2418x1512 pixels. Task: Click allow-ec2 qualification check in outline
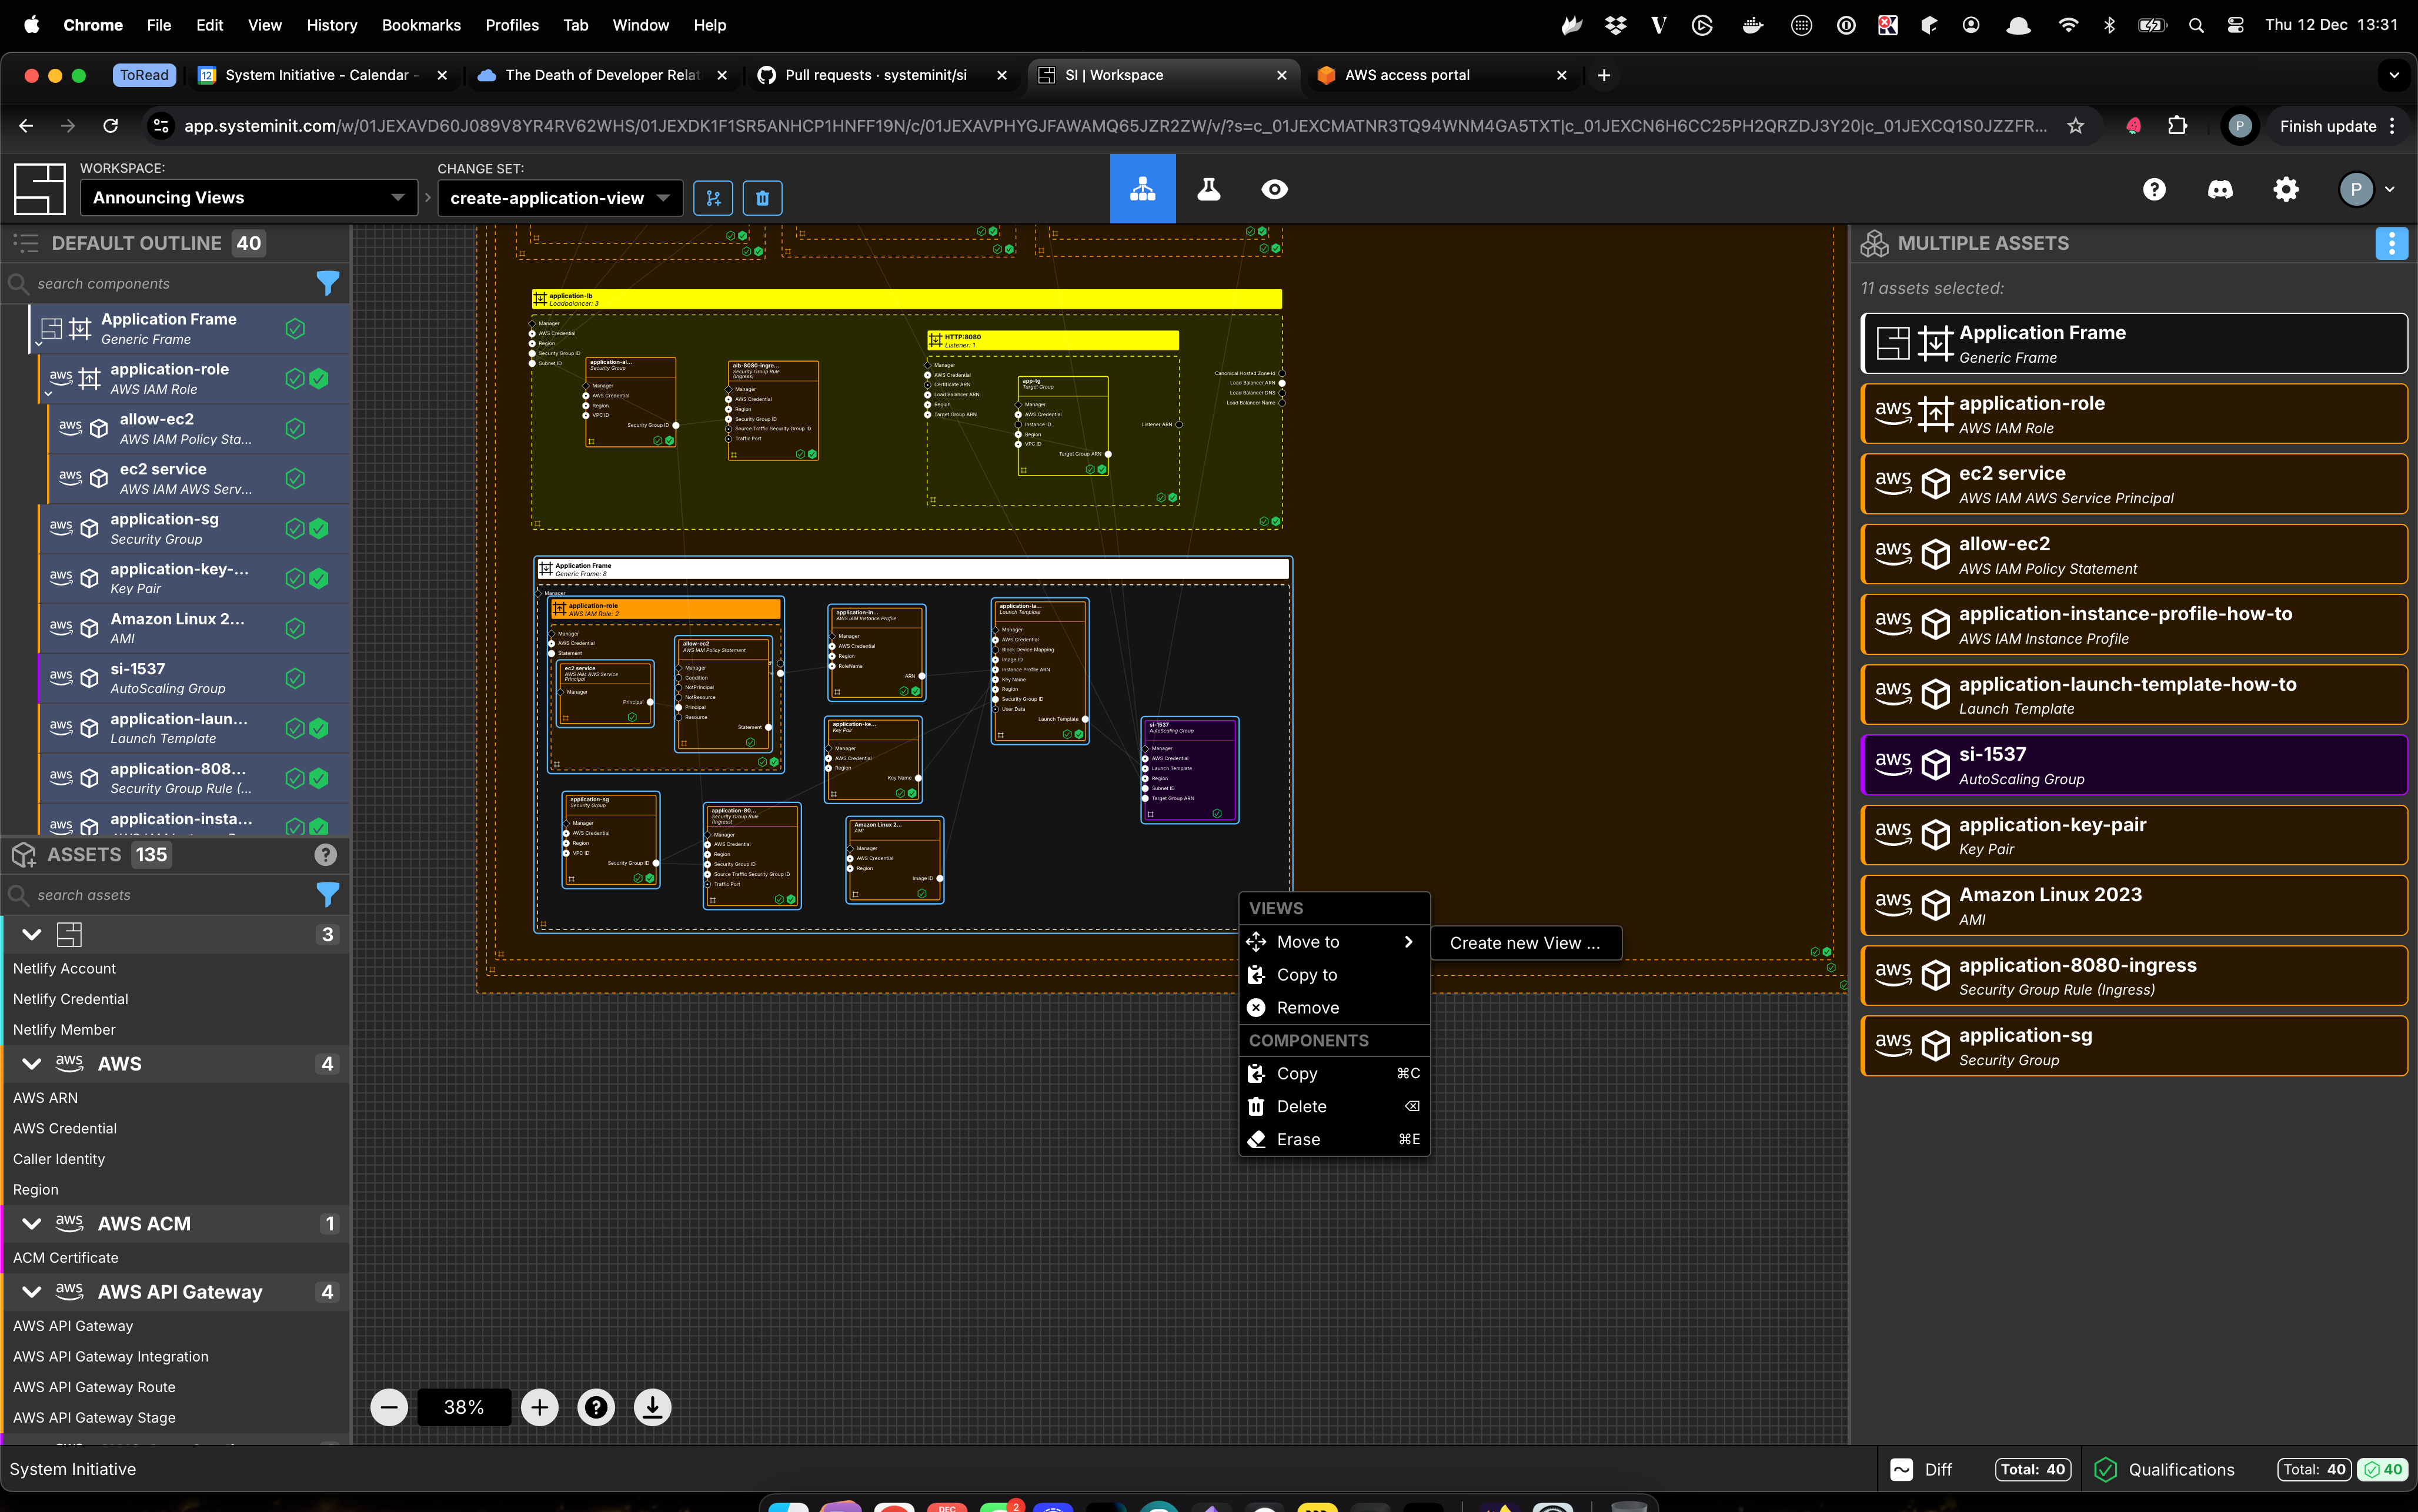[x=295, y=429]
